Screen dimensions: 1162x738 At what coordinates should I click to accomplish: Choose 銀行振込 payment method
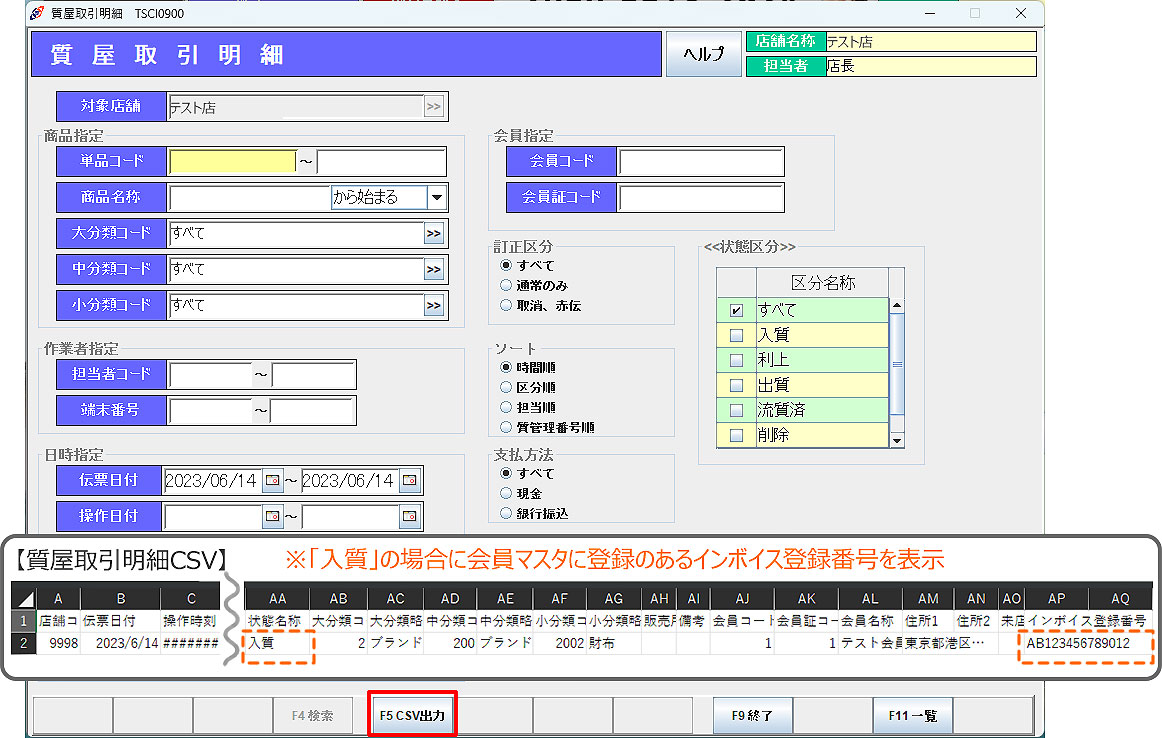506,513
